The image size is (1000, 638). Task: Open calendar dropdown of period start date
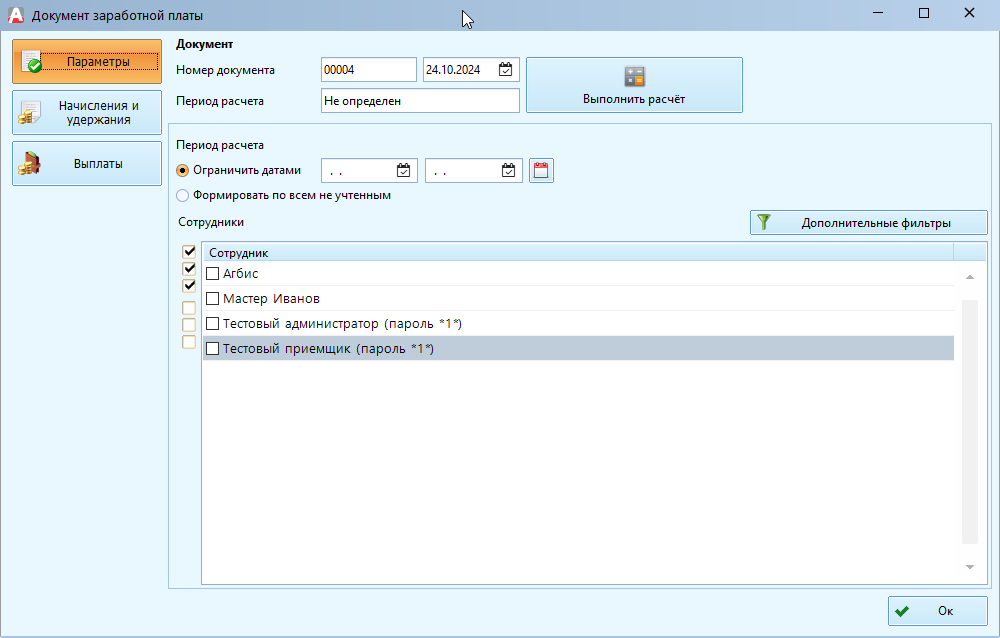[404, 171]
